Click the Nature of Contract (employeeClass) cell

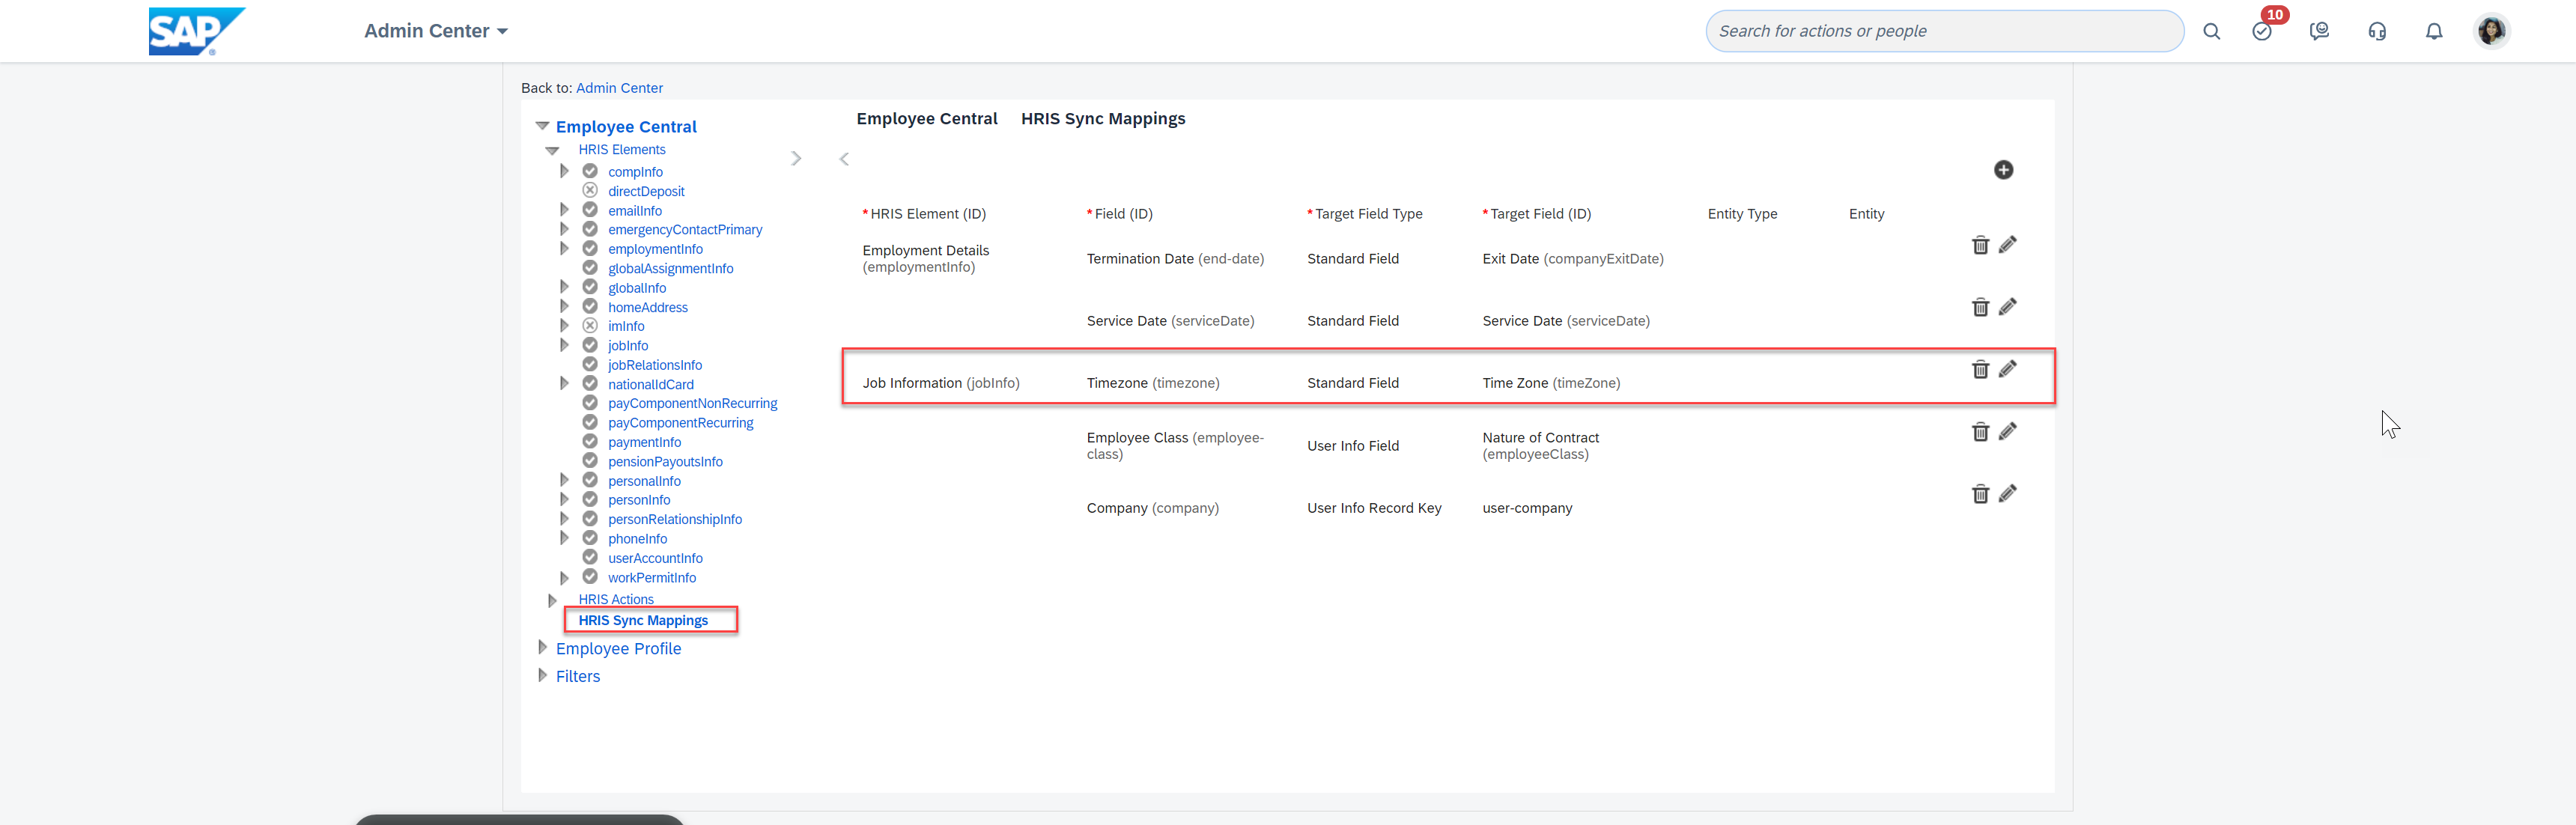[1541, 446]
